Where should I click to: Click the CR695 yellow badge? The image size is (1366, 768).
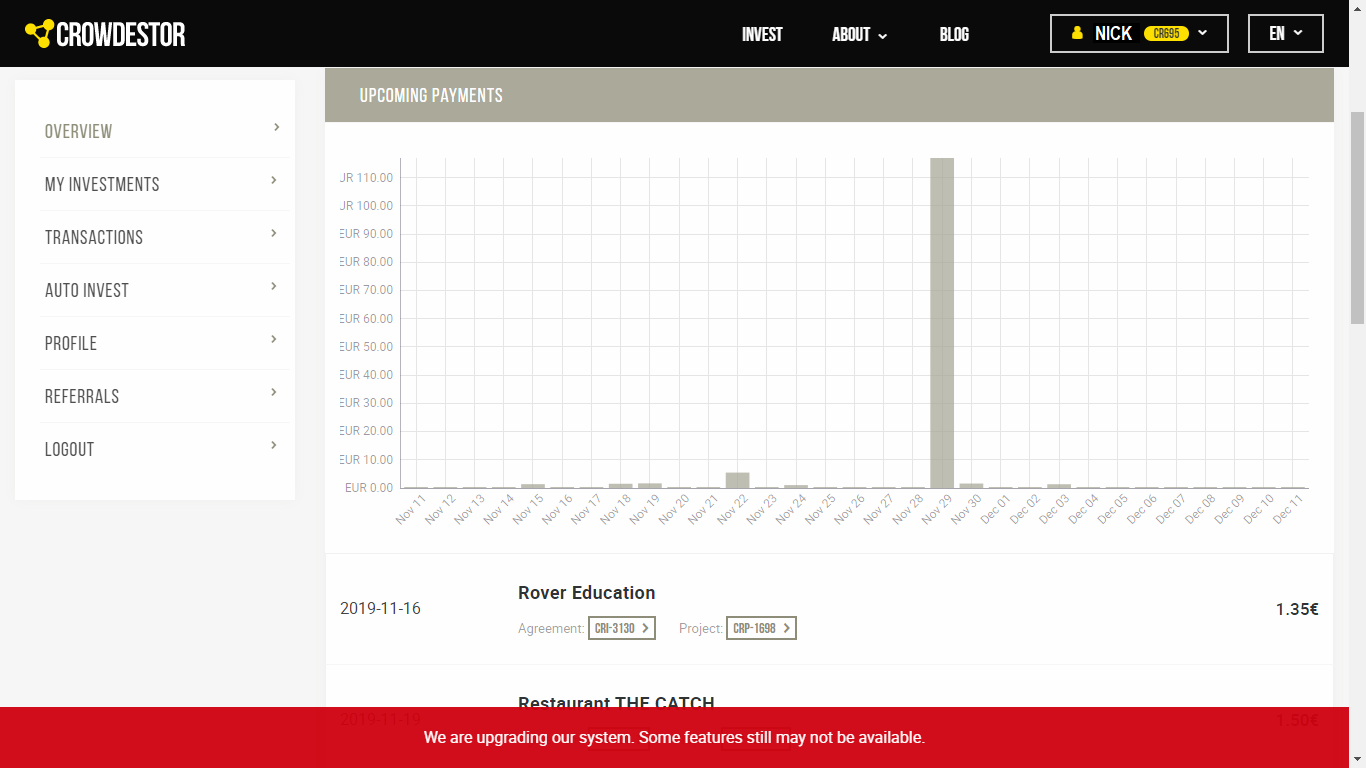tap(1166, 33)
